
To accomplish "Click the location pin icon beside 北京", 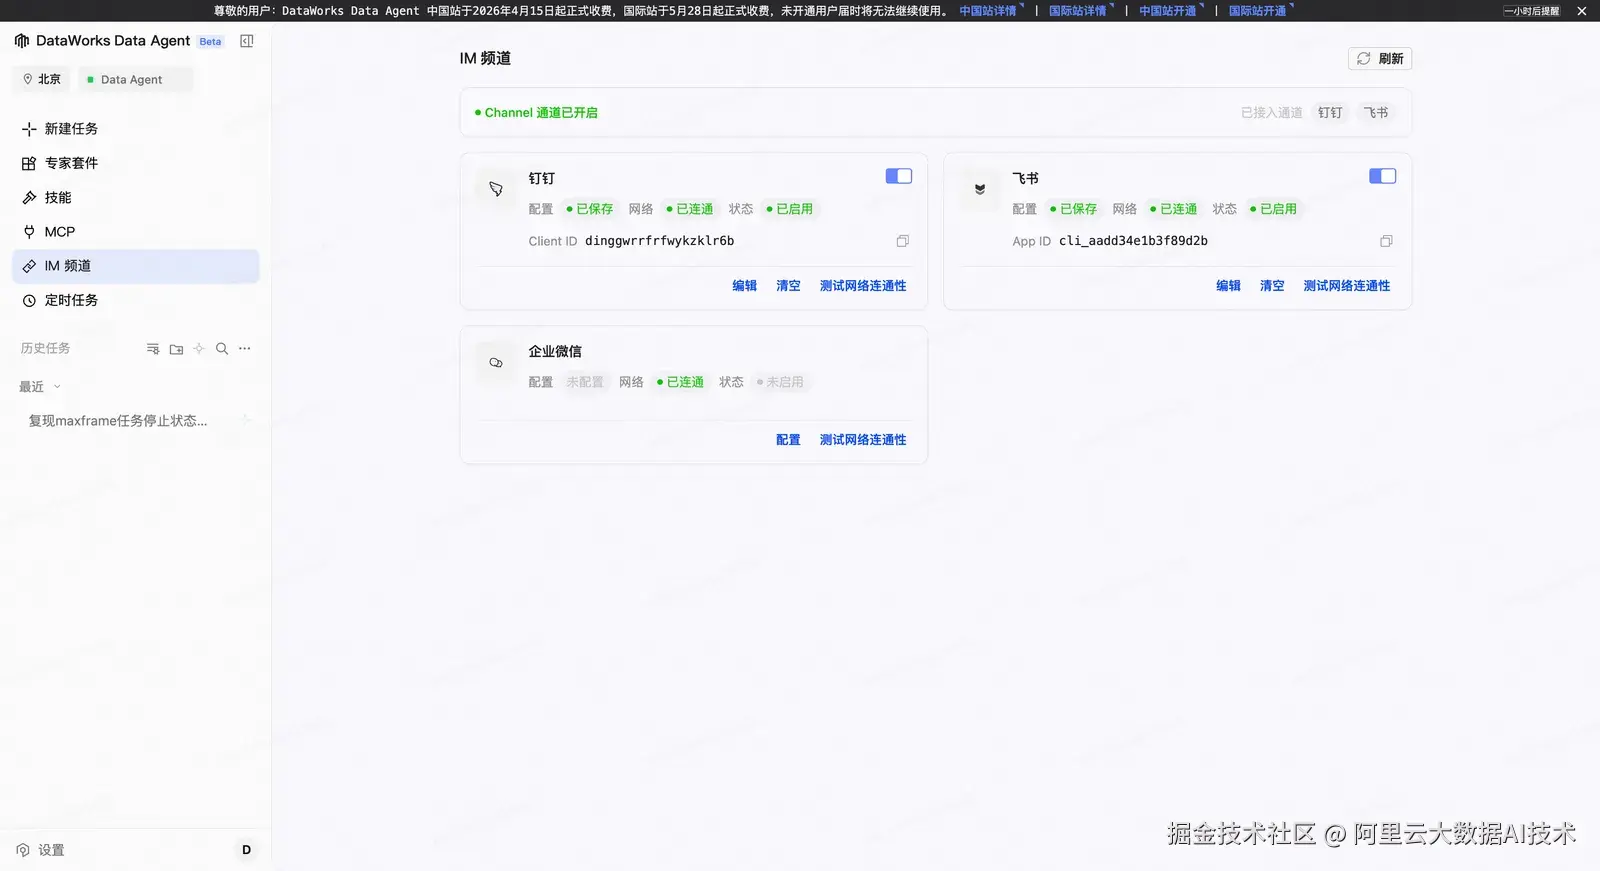I will [x=28, y=79].
